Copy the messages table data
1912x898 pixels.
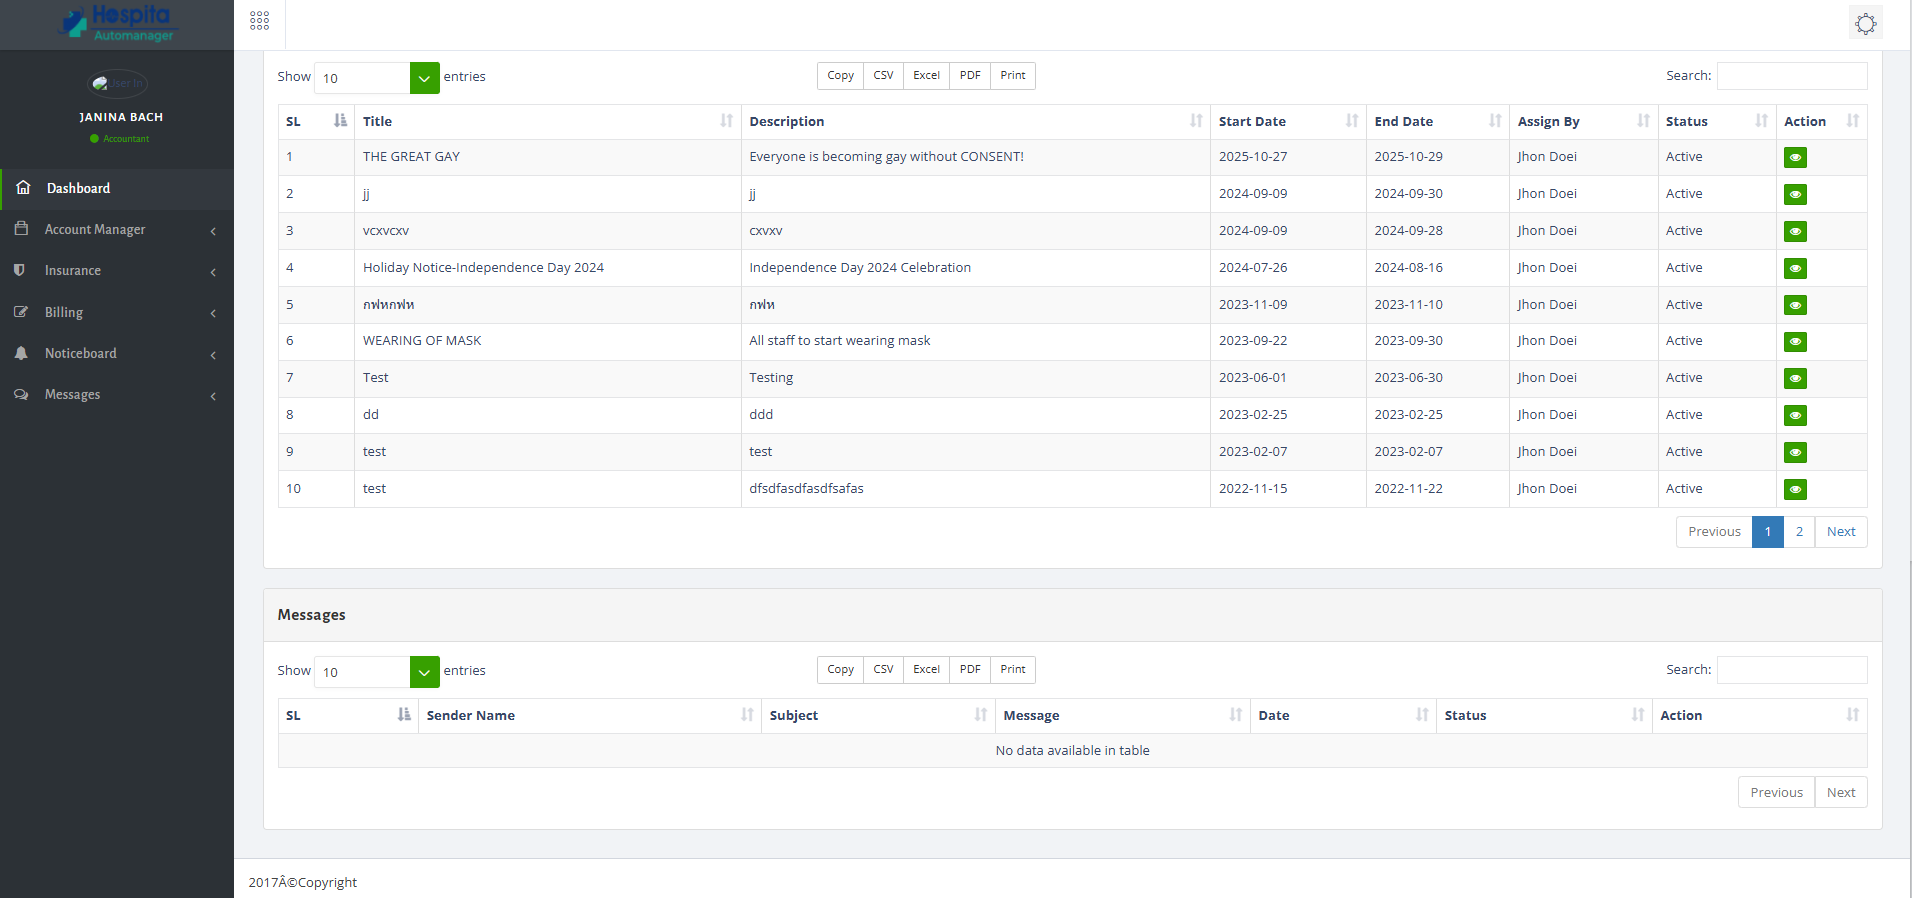840,670
